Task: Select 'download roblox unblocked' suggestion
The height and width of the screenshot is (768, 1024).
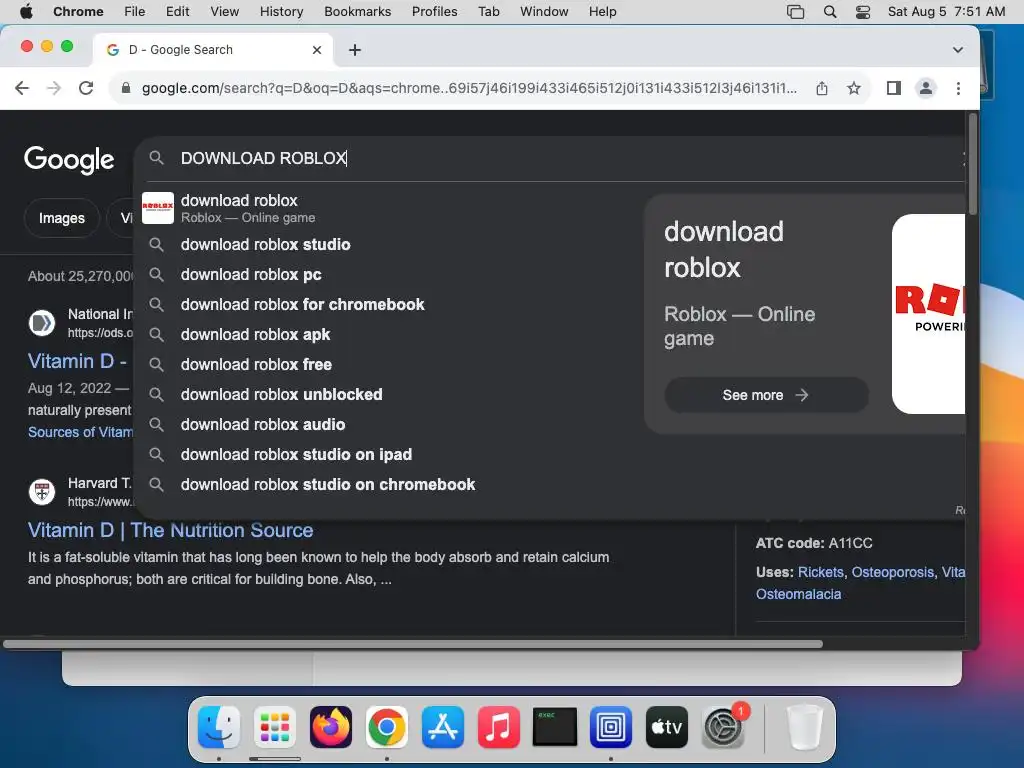Action: pos(389,394)
